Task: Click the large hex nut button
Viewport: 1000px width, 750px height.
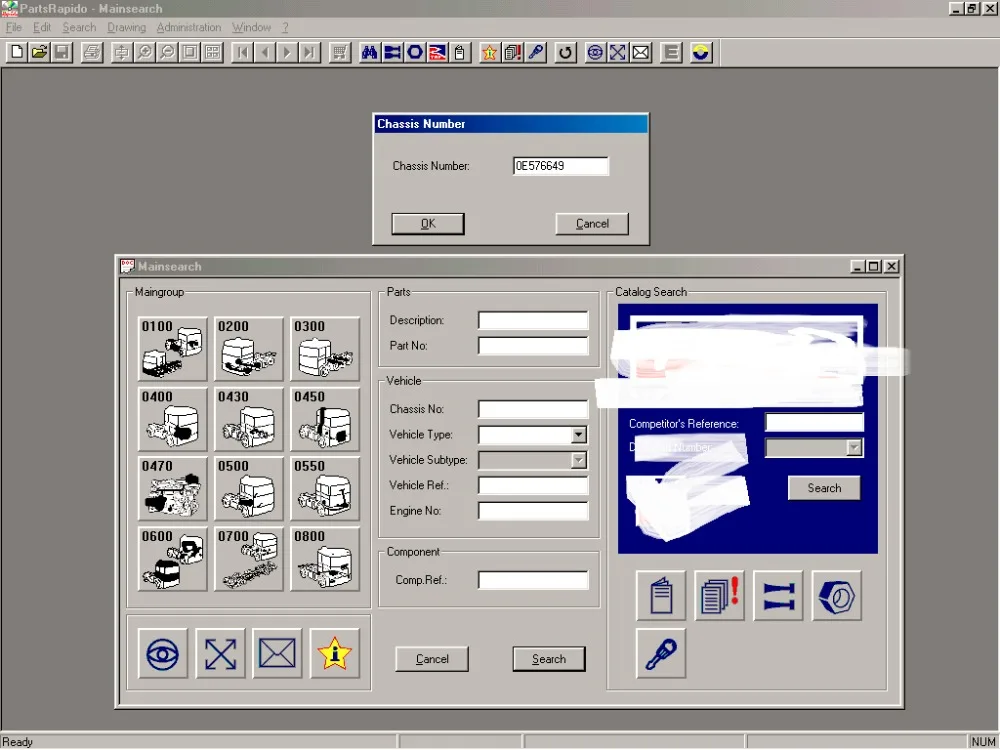Action: (837, 596)
